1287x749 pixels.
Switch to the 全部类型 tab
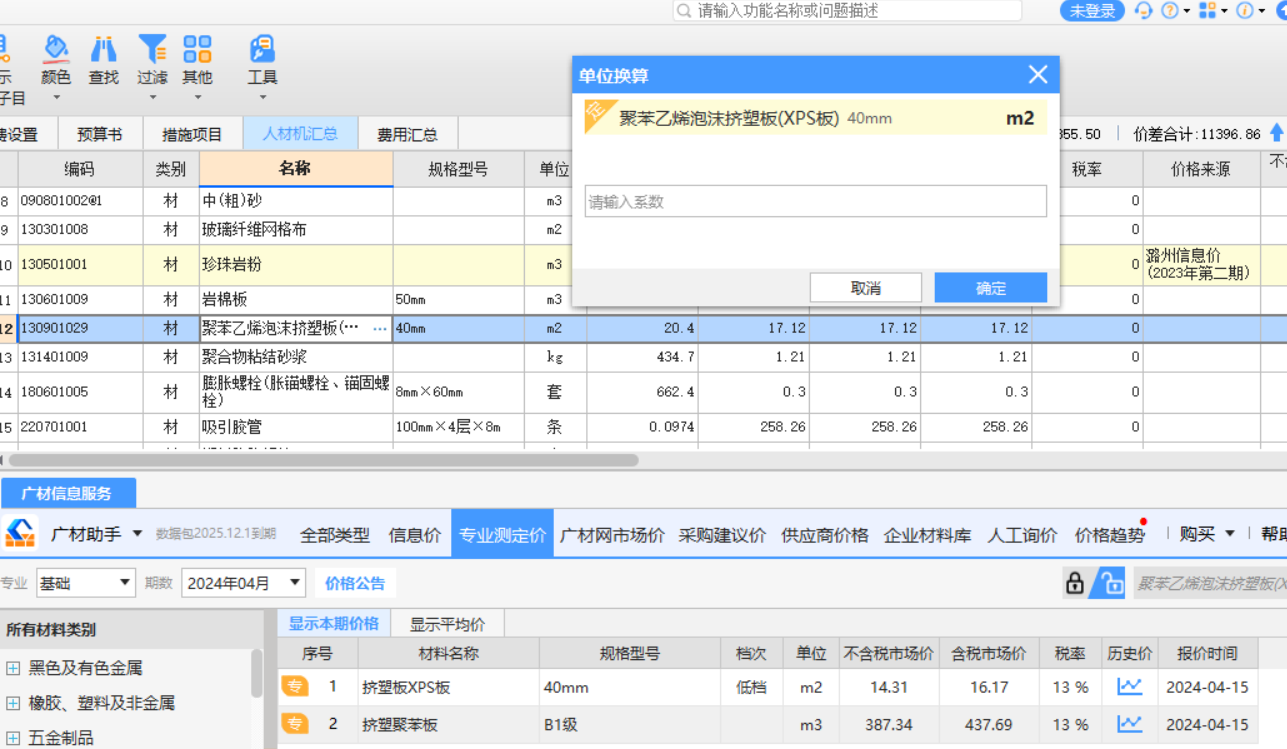pyautogui.click(x=335, y=535)
